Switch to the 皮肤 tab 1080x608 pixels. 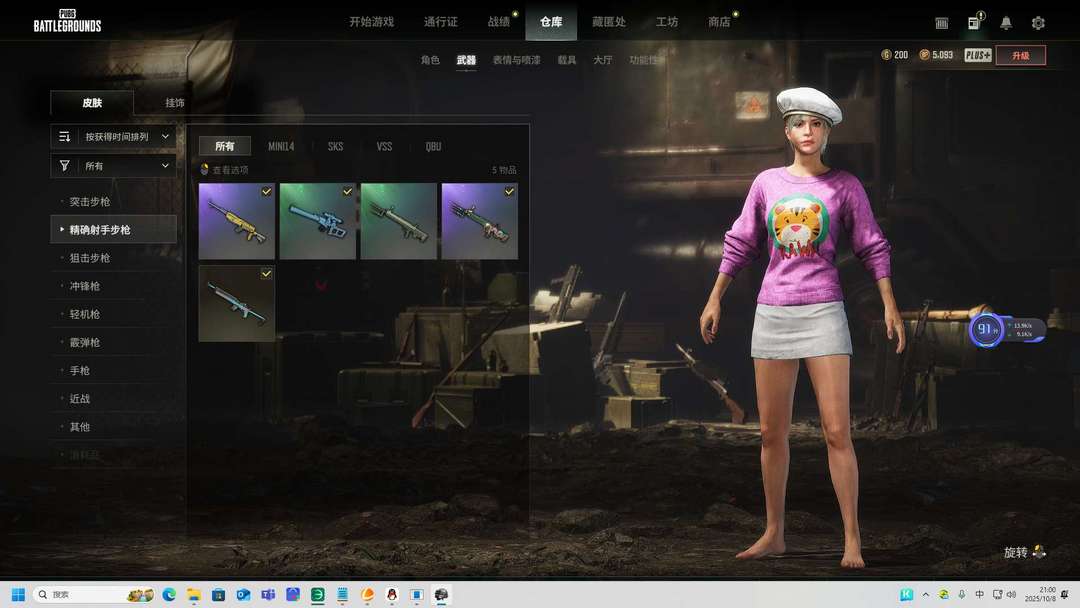pos(92,103)
